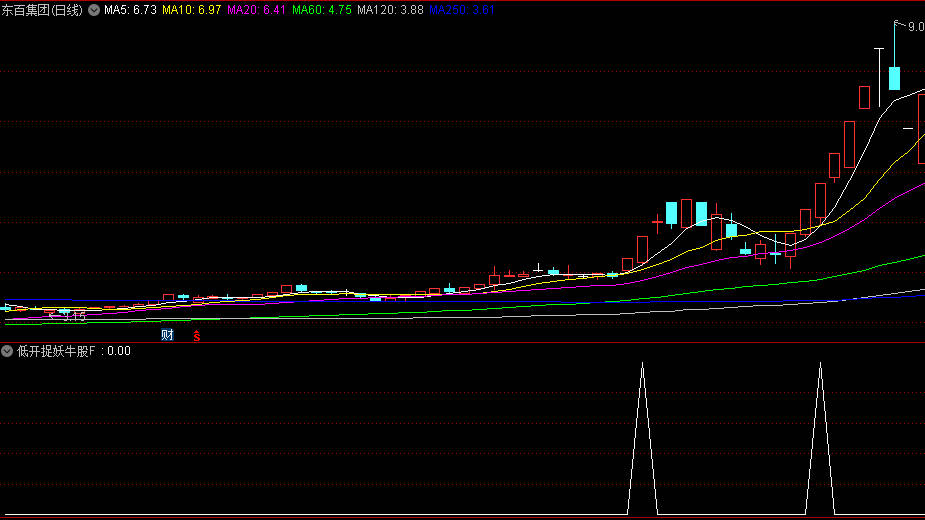This screenshot has height=520, width=925.
Task: Select the MA5: 6.73 legend label
Action: pos(131,9)
